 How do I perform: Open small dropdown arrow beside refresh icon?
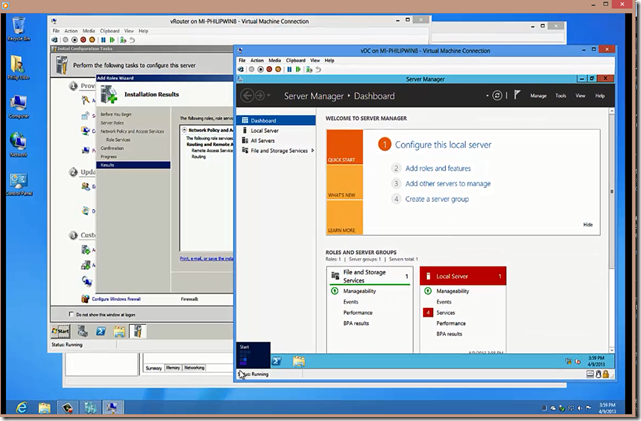click(487, 96)
